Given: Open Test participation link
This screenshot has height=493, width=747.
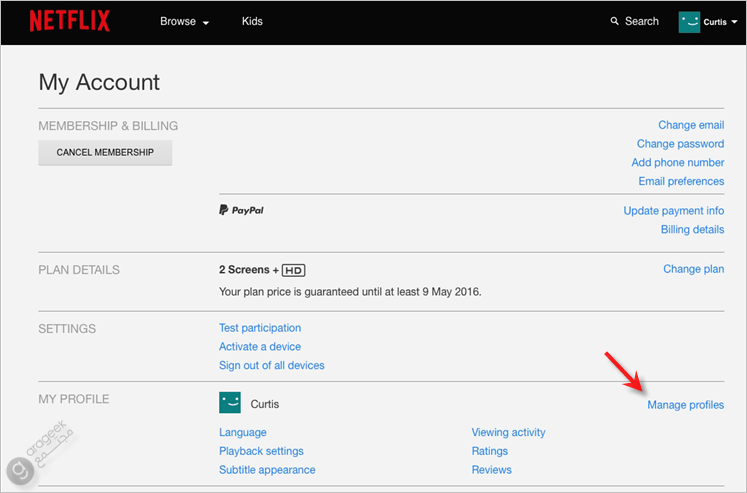Looking at the screenshot, I should 260,328.
